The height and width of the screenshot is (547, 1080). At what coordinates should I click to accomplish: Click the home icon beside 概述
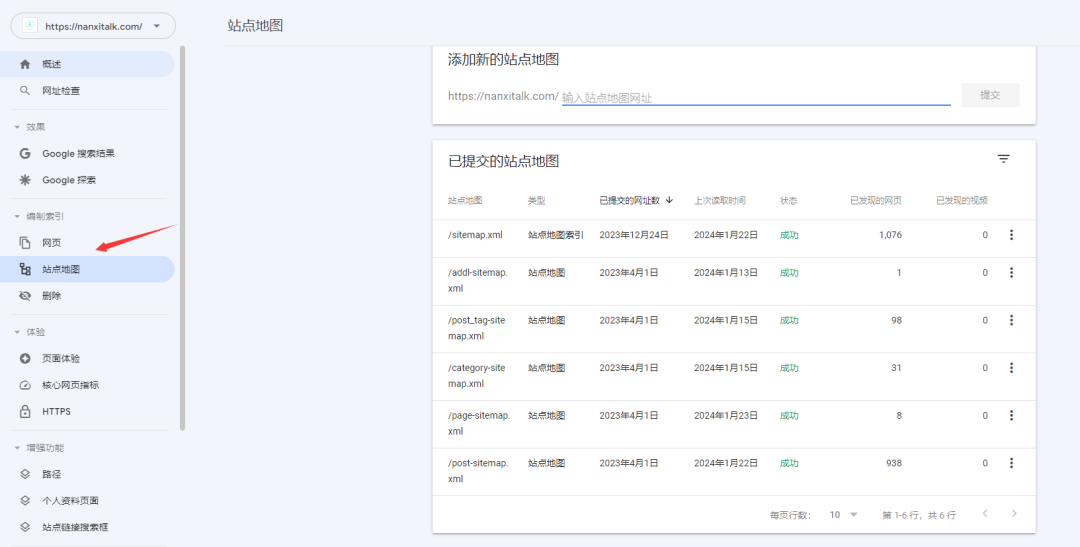pyautogui.click(x=25, y=64)
